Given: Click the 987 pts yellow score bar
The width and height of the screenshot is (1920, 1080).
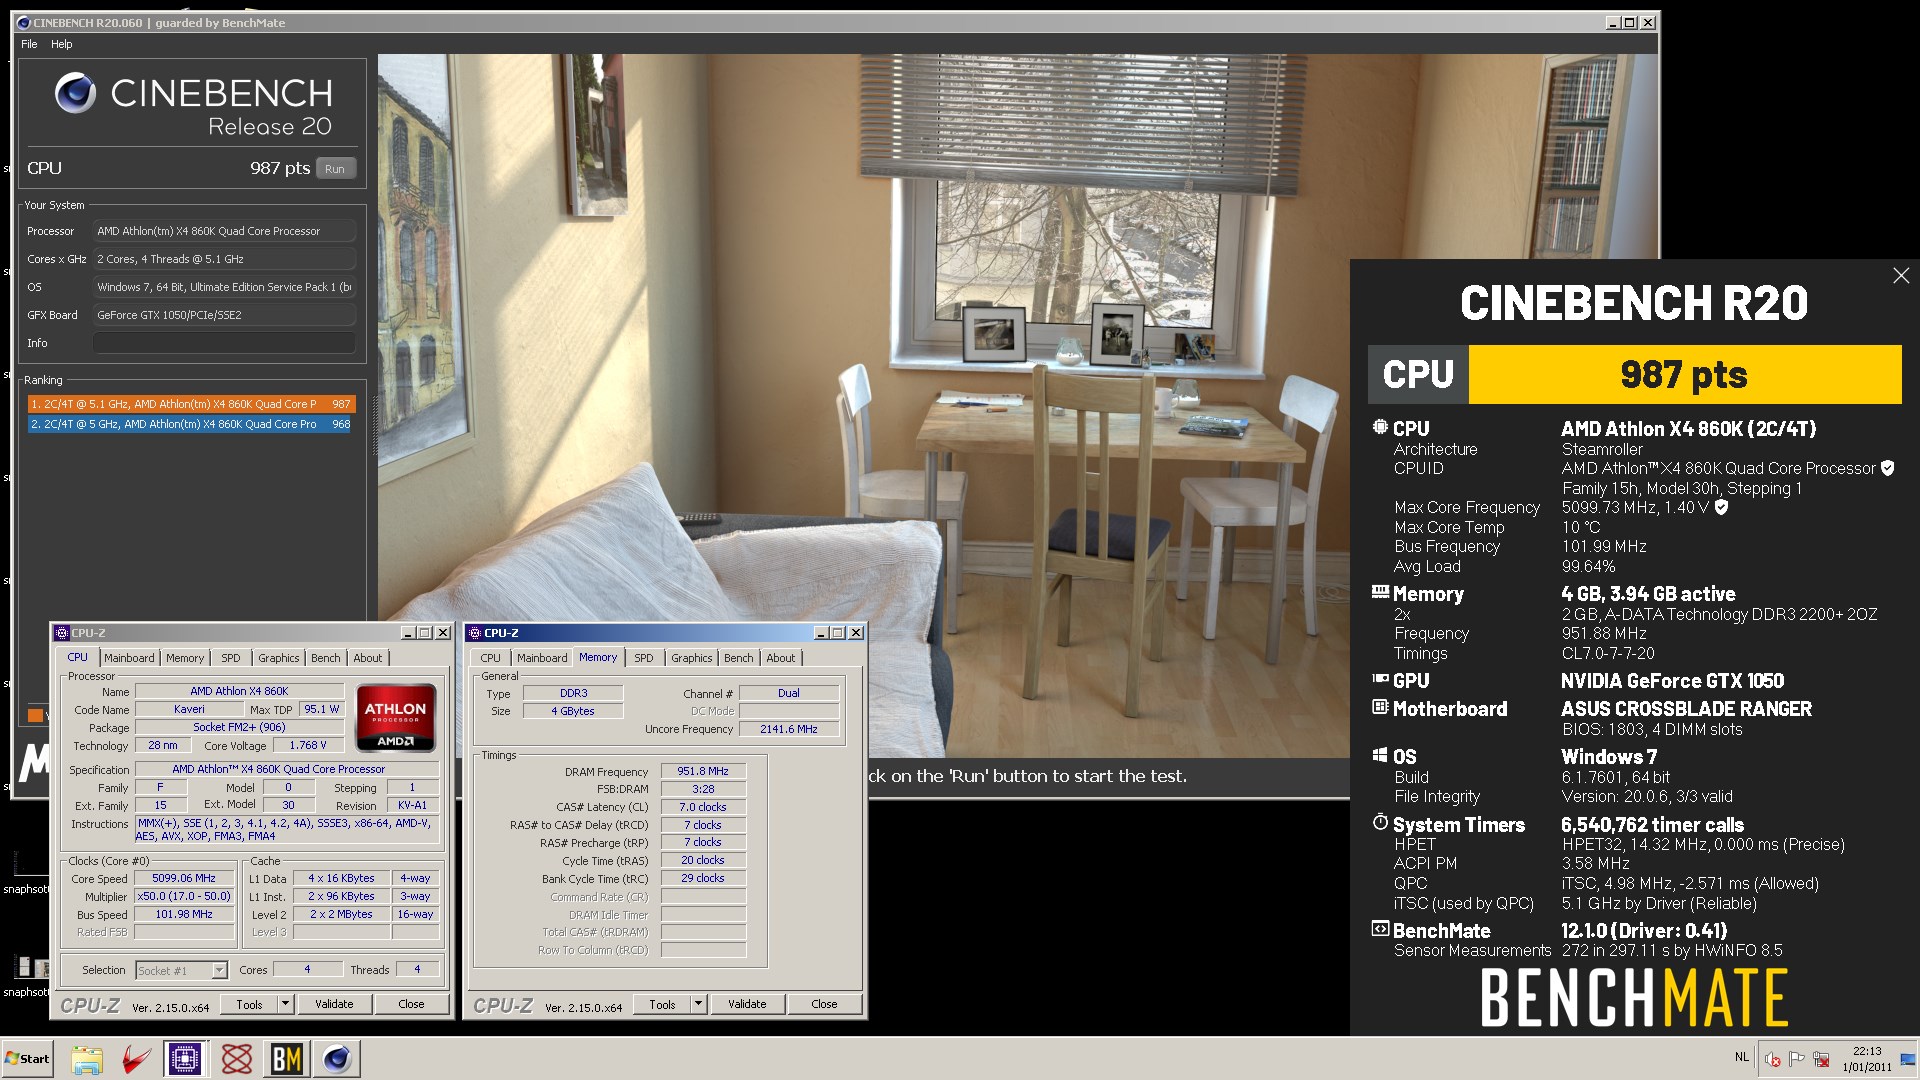Looking at the screenshot, I should click(x=1684, y=375).
